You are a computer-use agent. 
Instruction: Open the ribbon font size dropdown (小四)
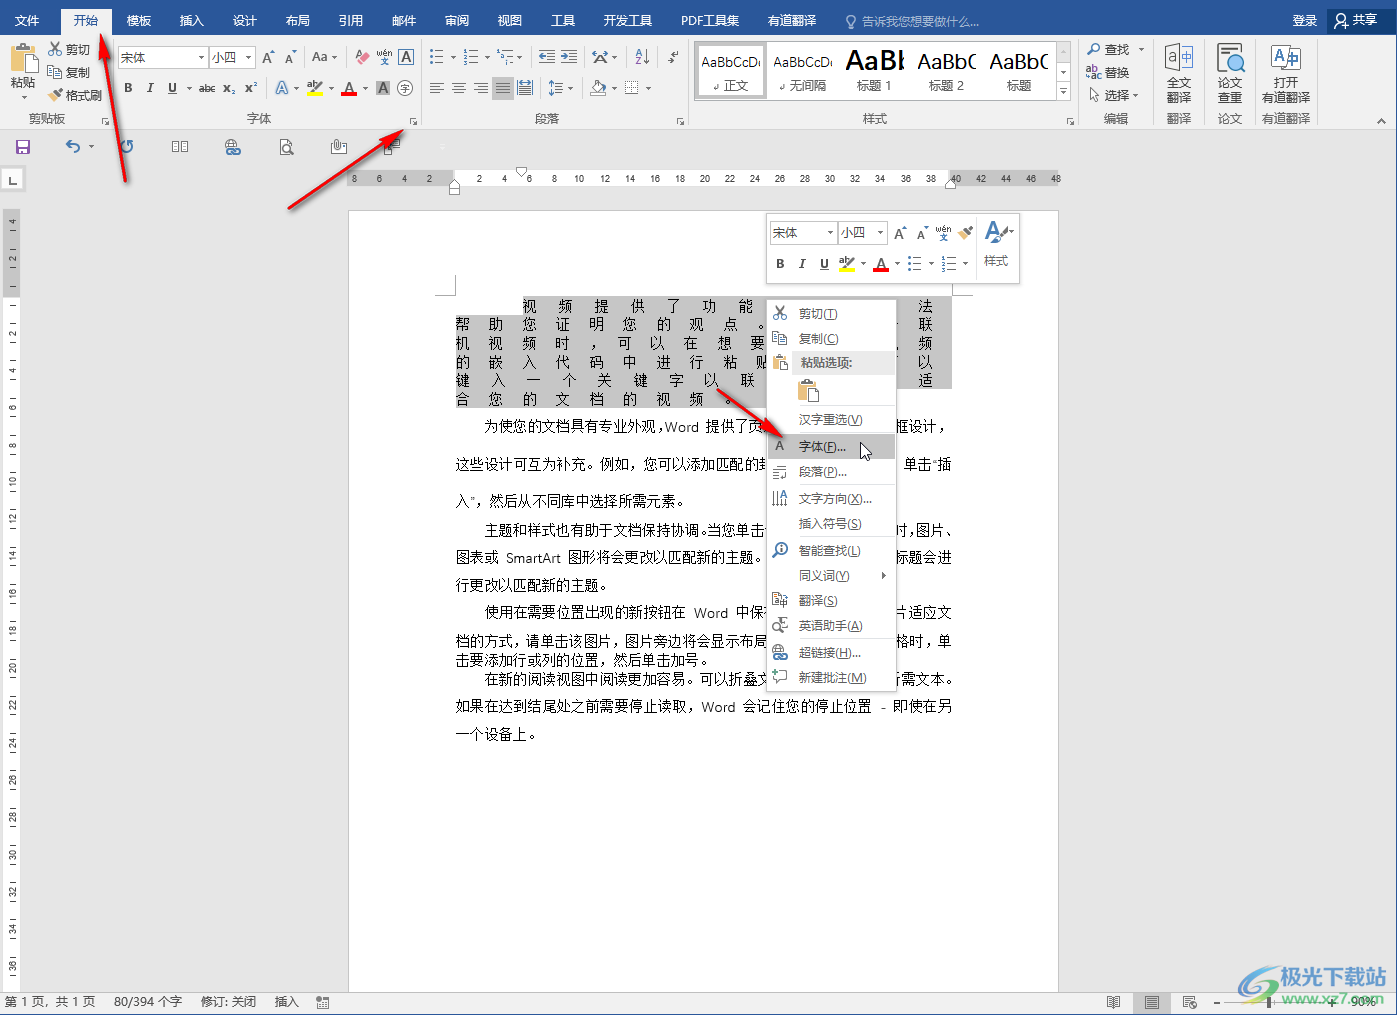point(249,57)
